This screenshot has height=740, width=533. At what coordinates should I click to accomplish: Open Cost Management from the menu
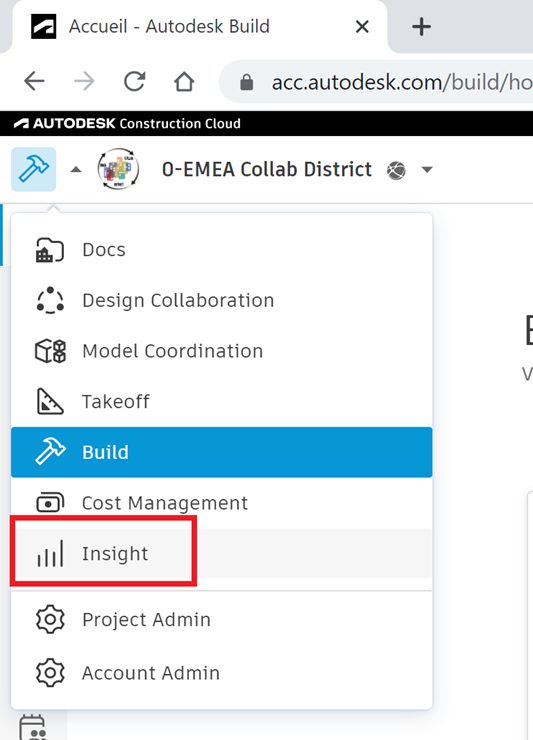(x=221, y=503)
